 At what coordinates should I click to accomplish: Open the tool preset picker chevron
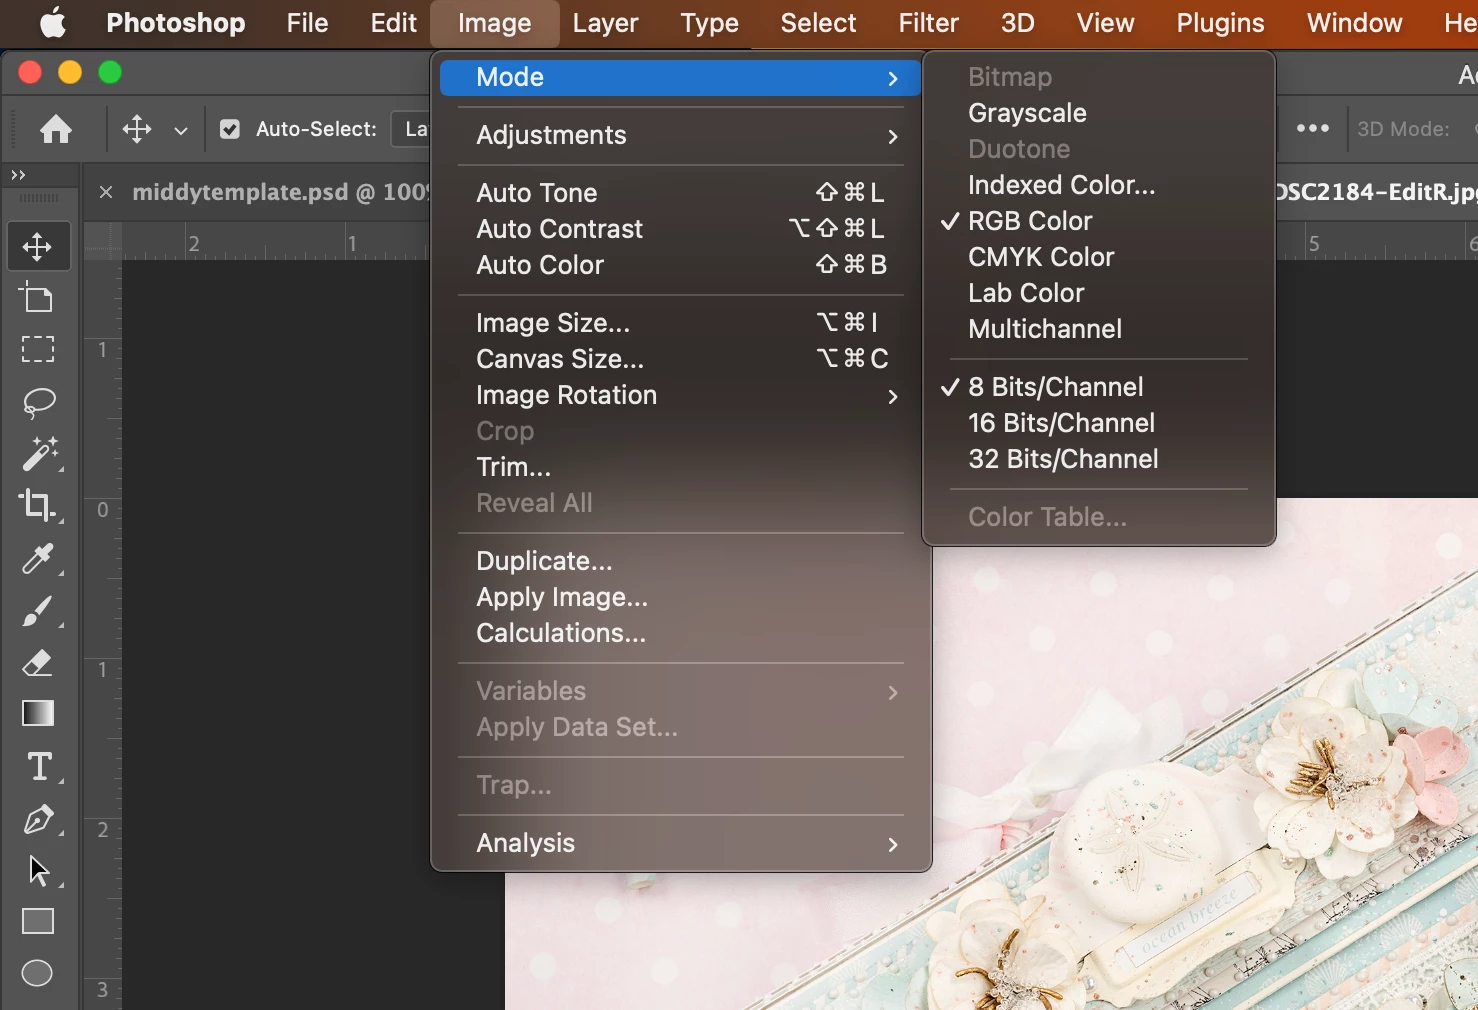tap(181, 130)
